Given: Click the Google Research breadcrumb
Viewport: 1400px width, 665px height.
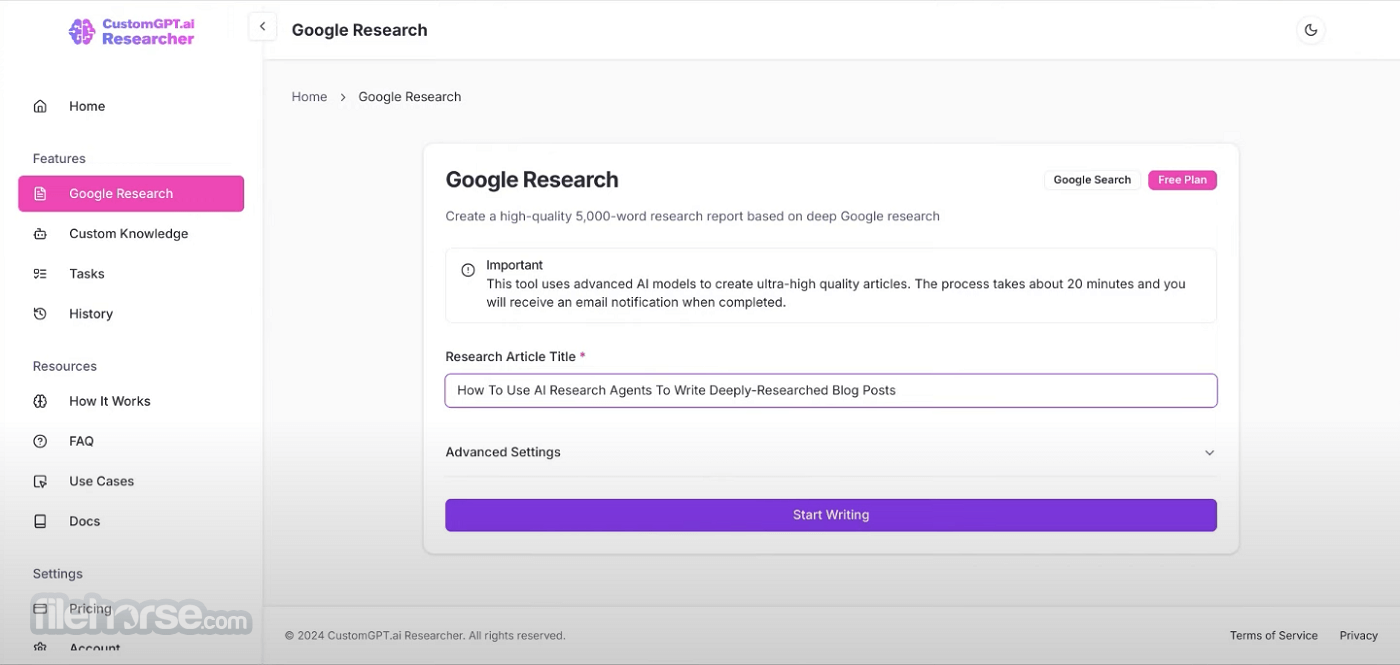Looking at the screenshot, I should coord(410,97).
